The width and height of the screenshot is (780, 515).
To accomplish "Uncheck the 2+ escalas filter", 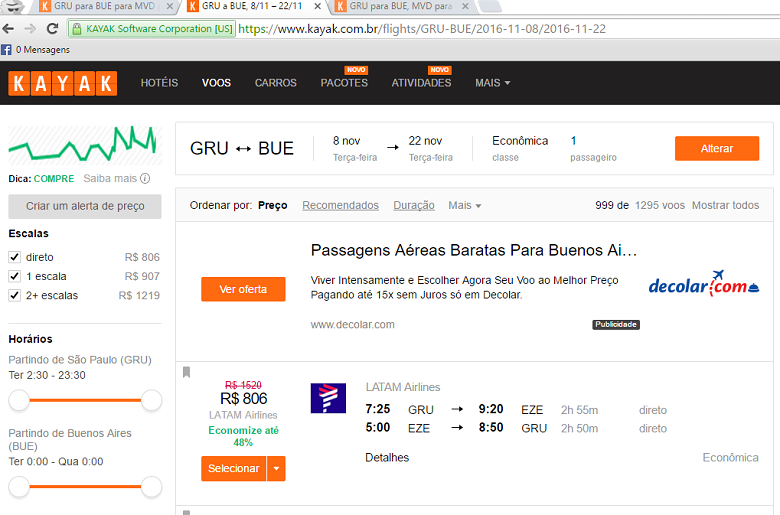I will point(14,295).
